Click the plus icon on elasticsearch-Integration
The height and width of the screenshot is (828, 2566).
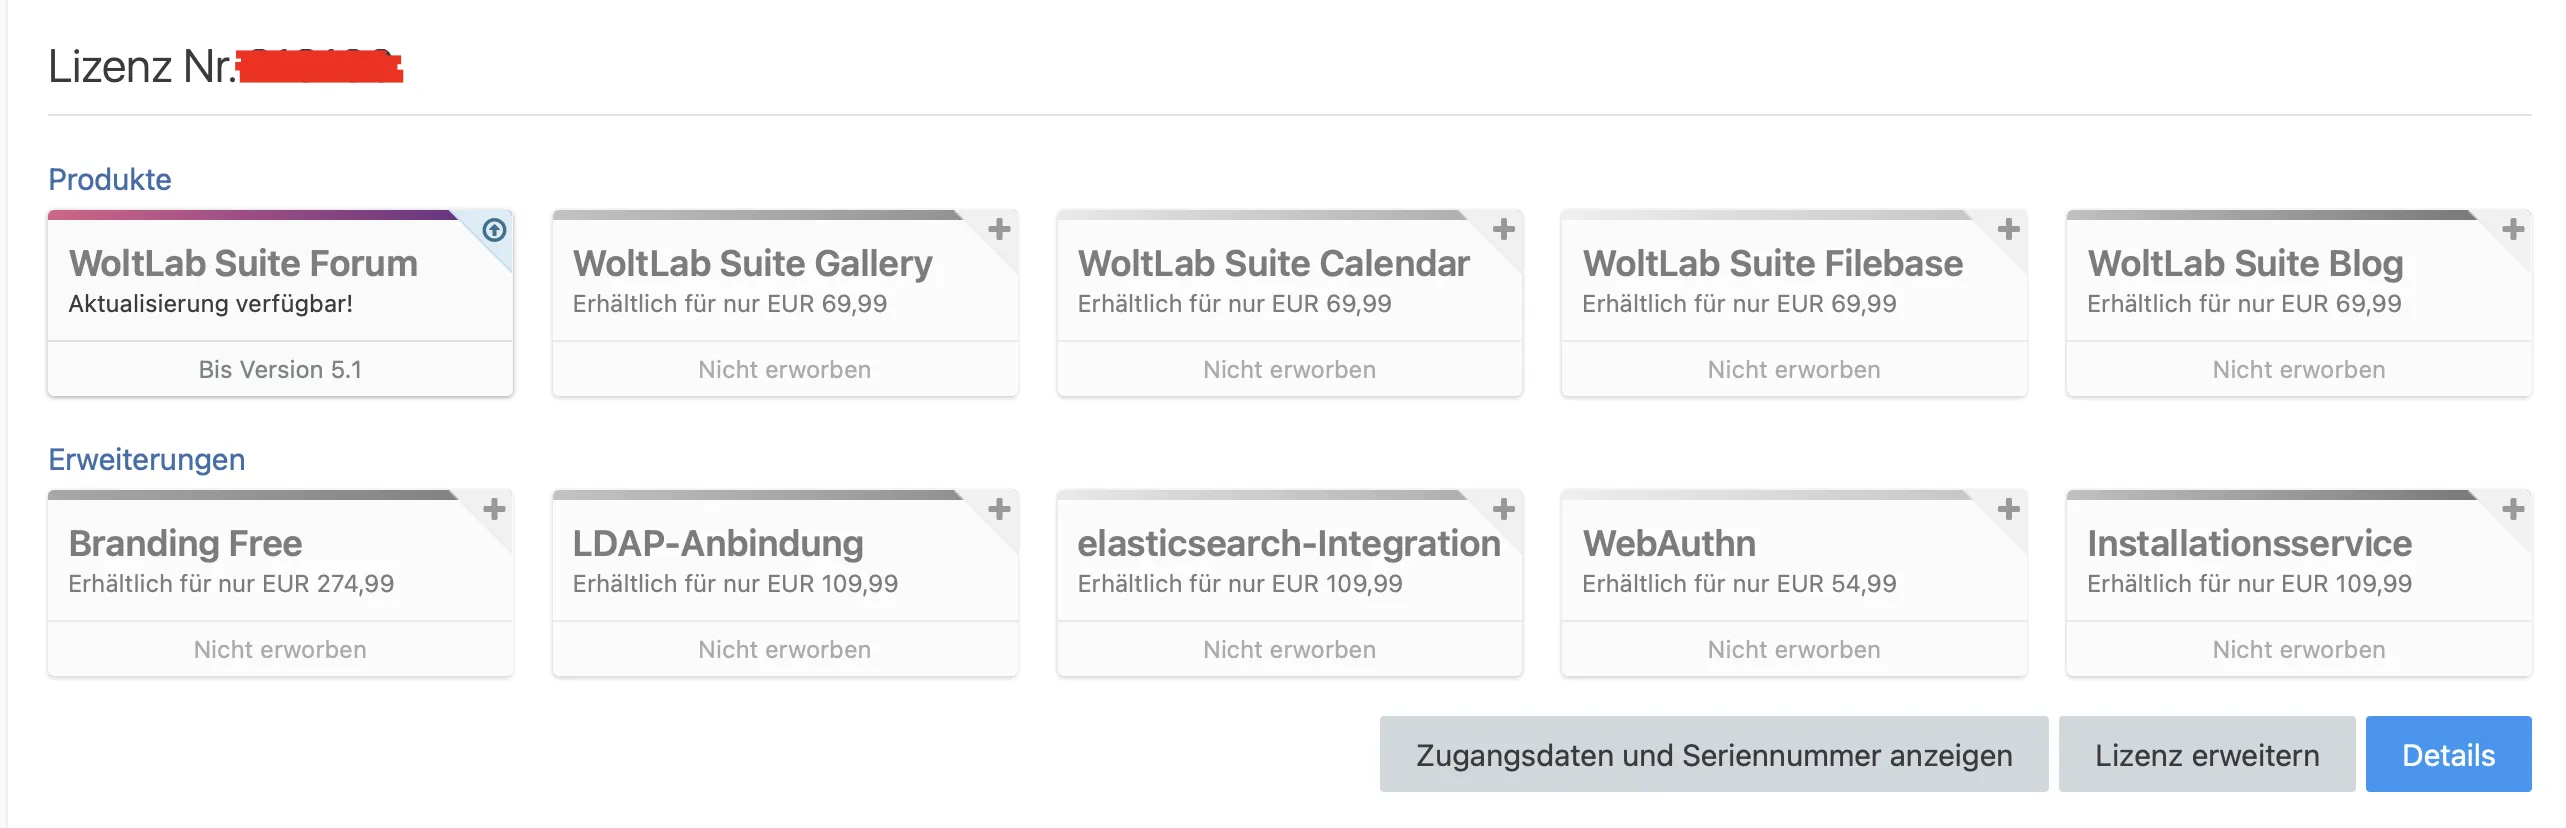click(1504, 510)
